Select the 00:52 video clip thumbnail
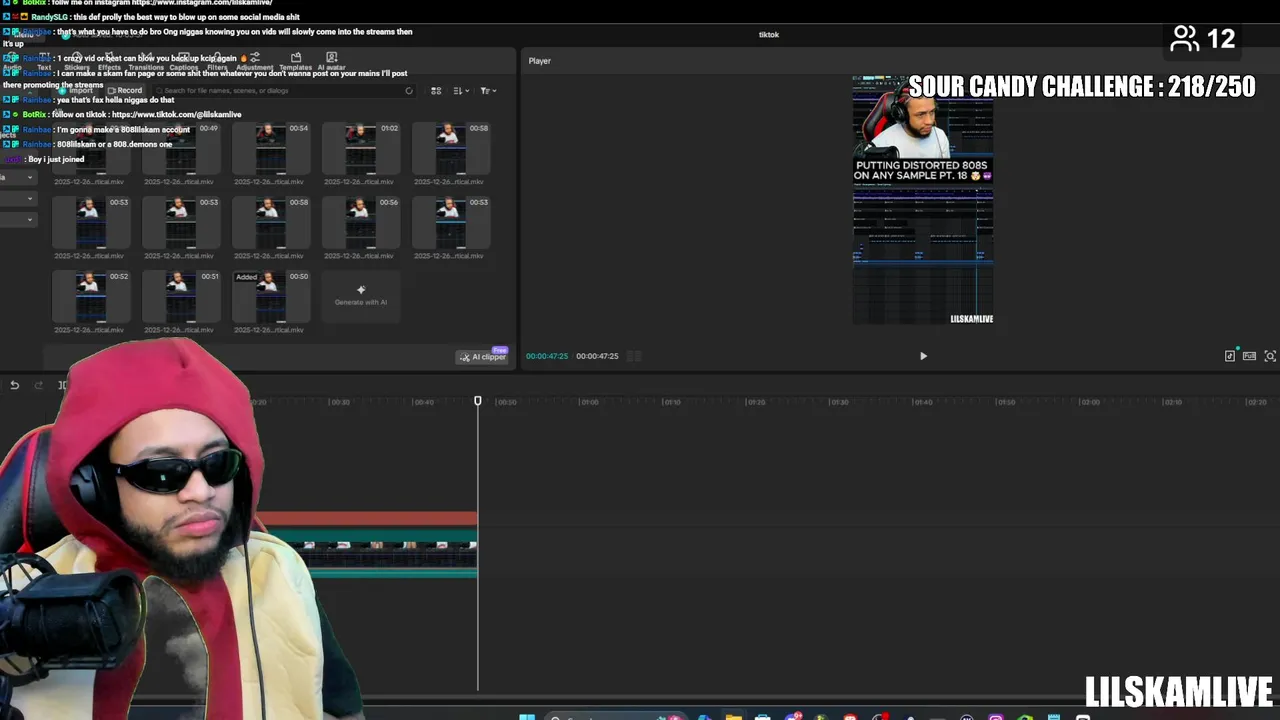The image size is (1280, 720). (91, 296)
